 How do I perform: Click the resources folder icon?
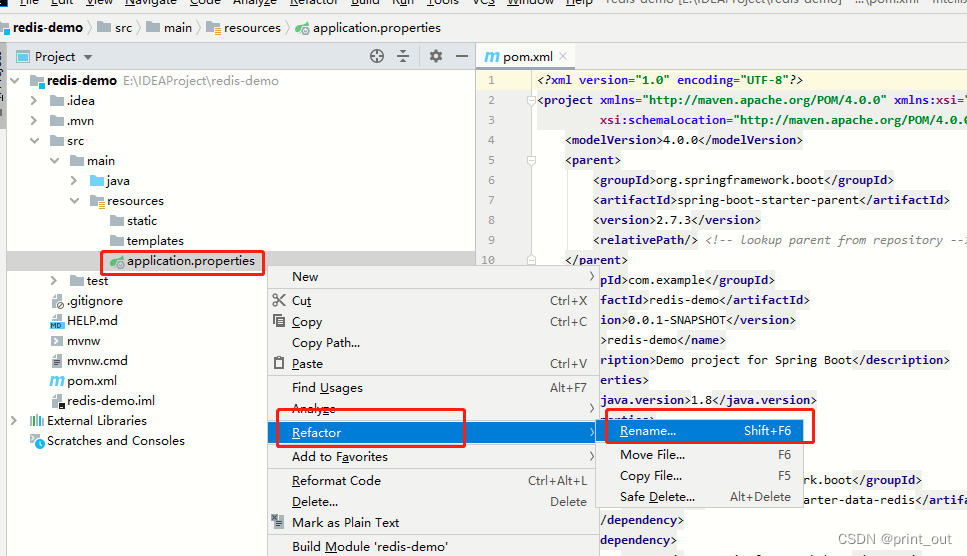pyautogui.click(x=97, y=201)
